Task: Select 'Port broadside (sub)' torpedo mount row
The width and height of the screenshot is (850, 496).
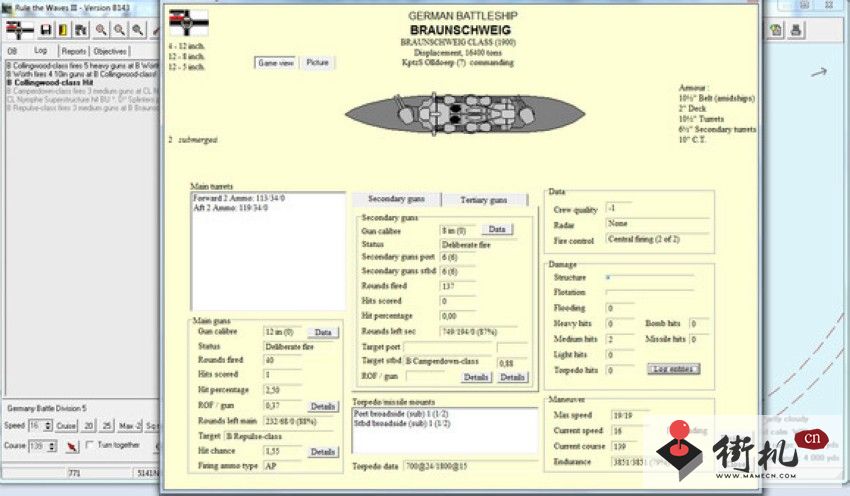Action: coord(401,414)
